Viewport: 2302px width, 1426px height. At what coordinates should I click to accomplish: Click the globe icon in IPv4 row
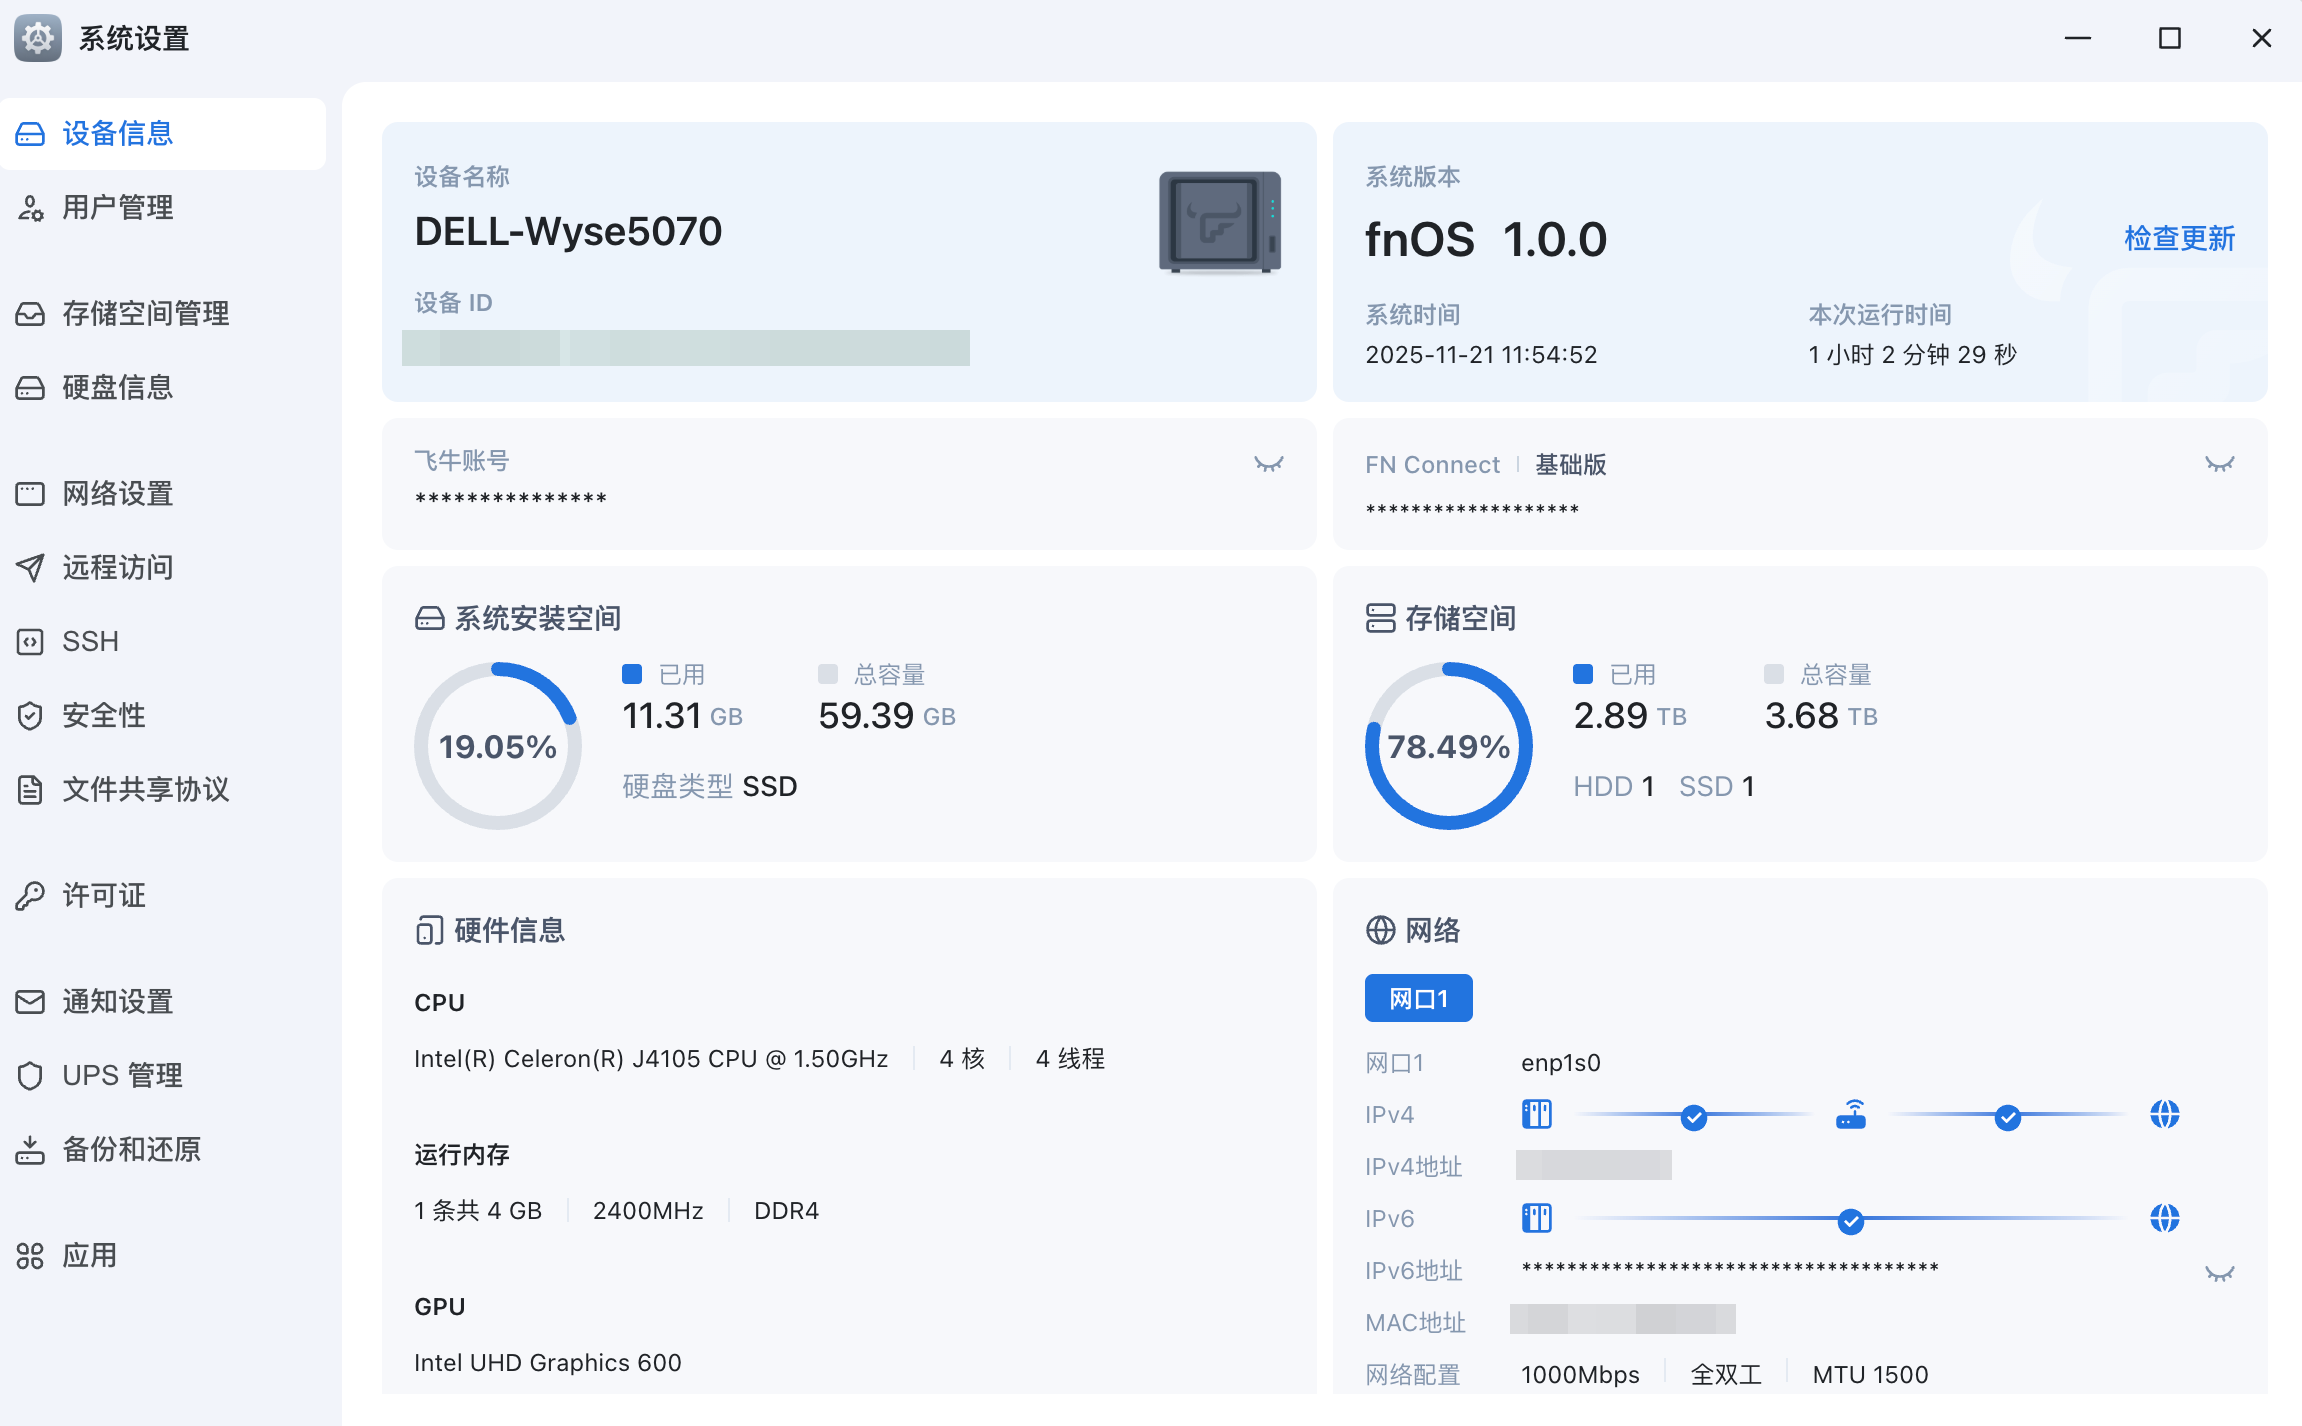(x=2164, y=1114)
